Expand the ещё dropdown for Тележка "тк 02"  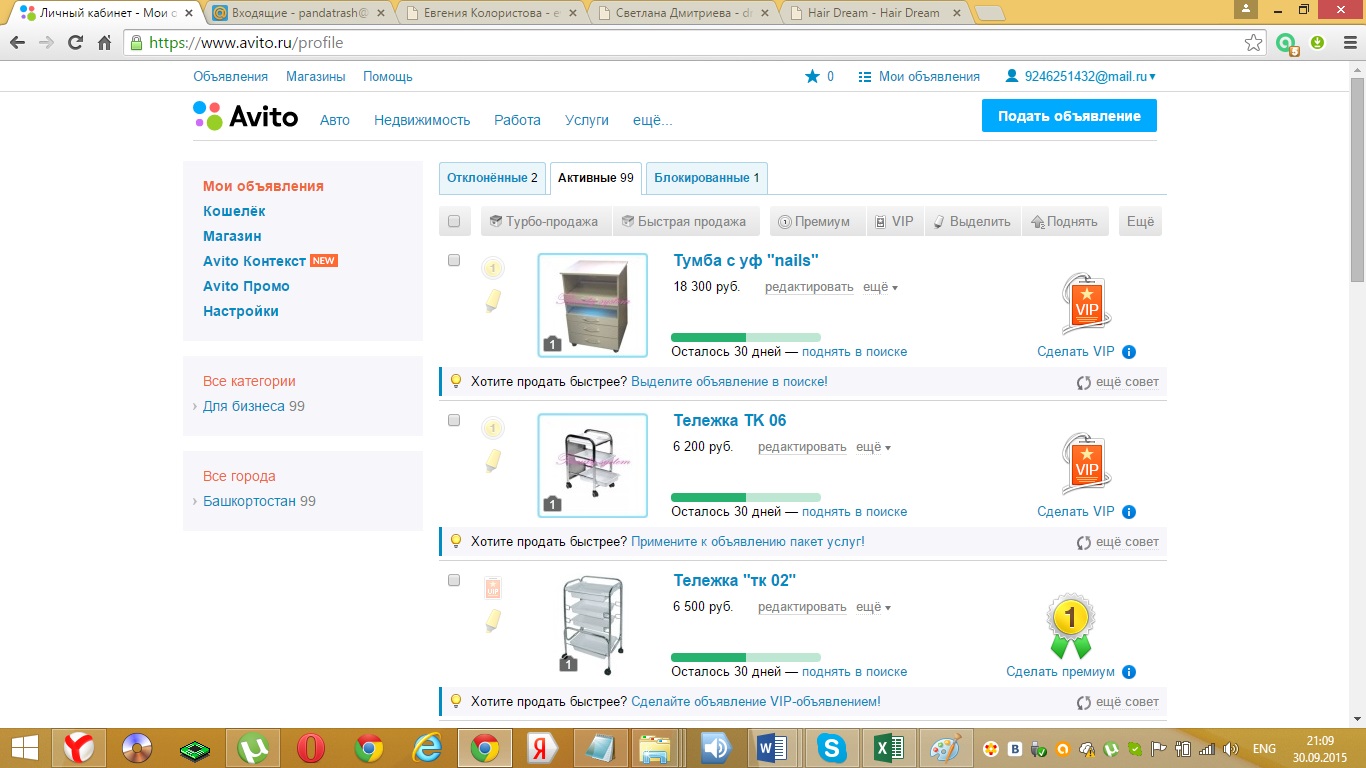(874, 607)
